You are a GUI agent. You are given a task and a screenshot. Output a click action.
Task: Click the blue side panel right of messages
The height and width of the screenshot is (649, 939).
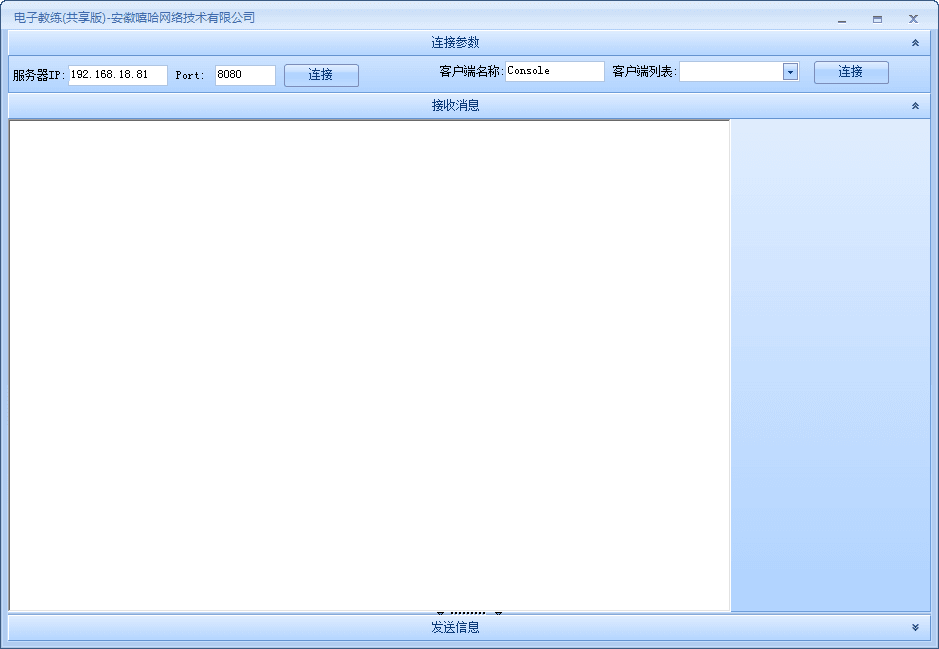click(x=830, y=365)
